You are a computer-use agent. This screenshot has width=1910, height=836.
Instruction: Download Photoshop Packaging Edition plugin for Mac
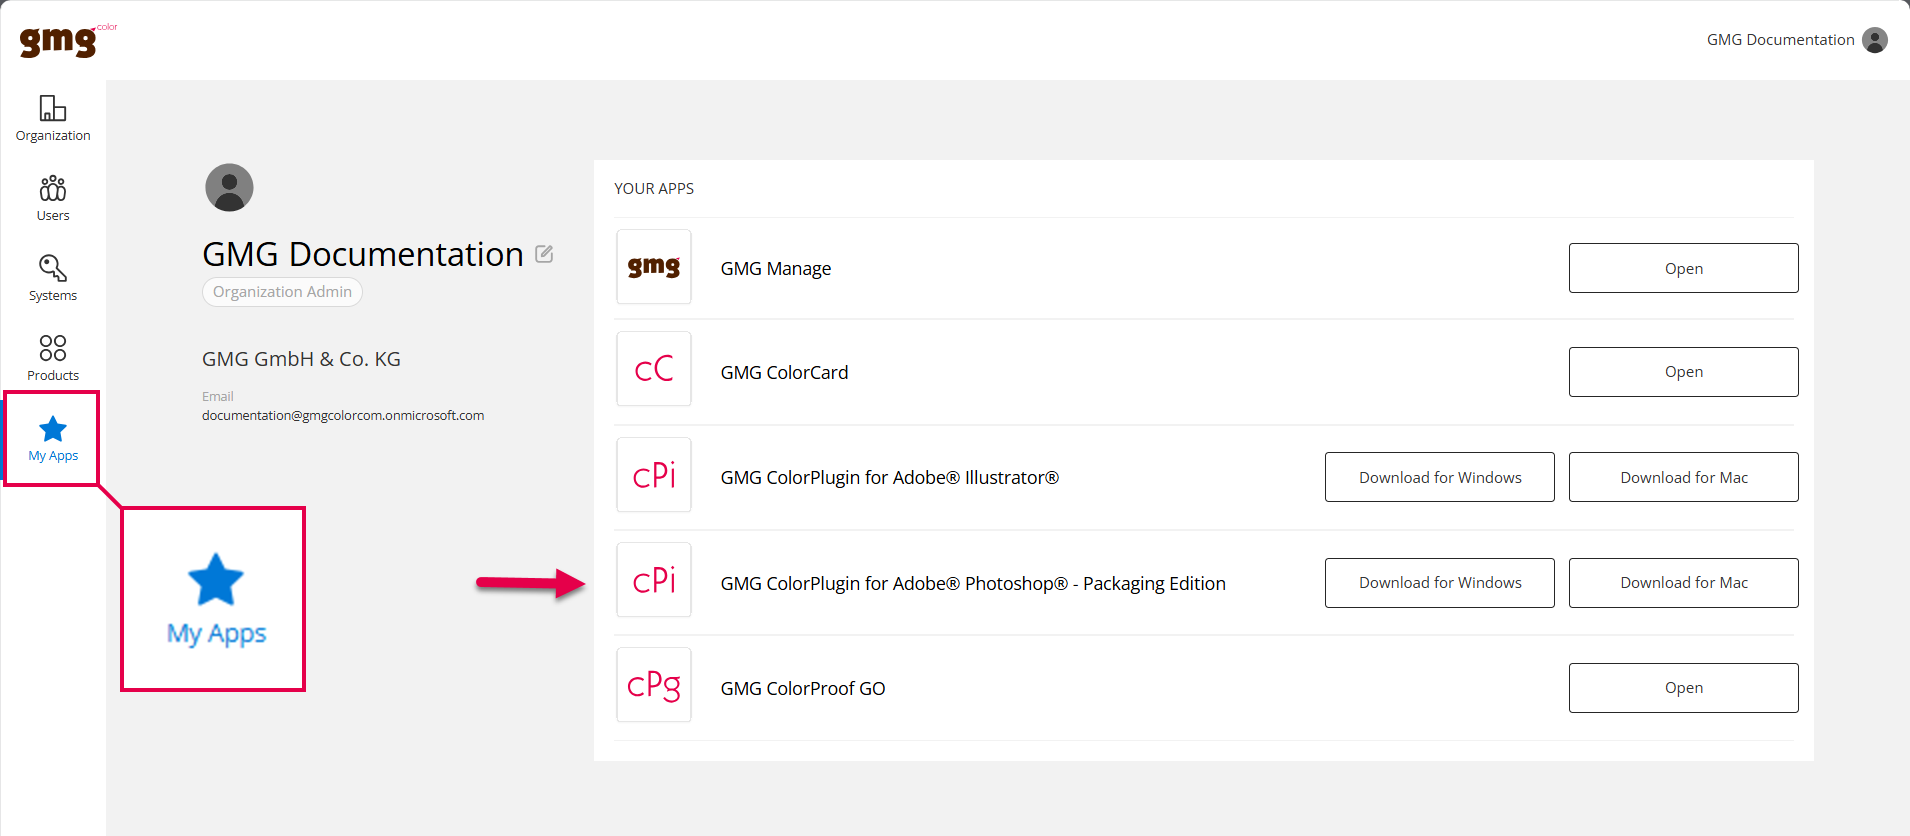pos(1684,583)
